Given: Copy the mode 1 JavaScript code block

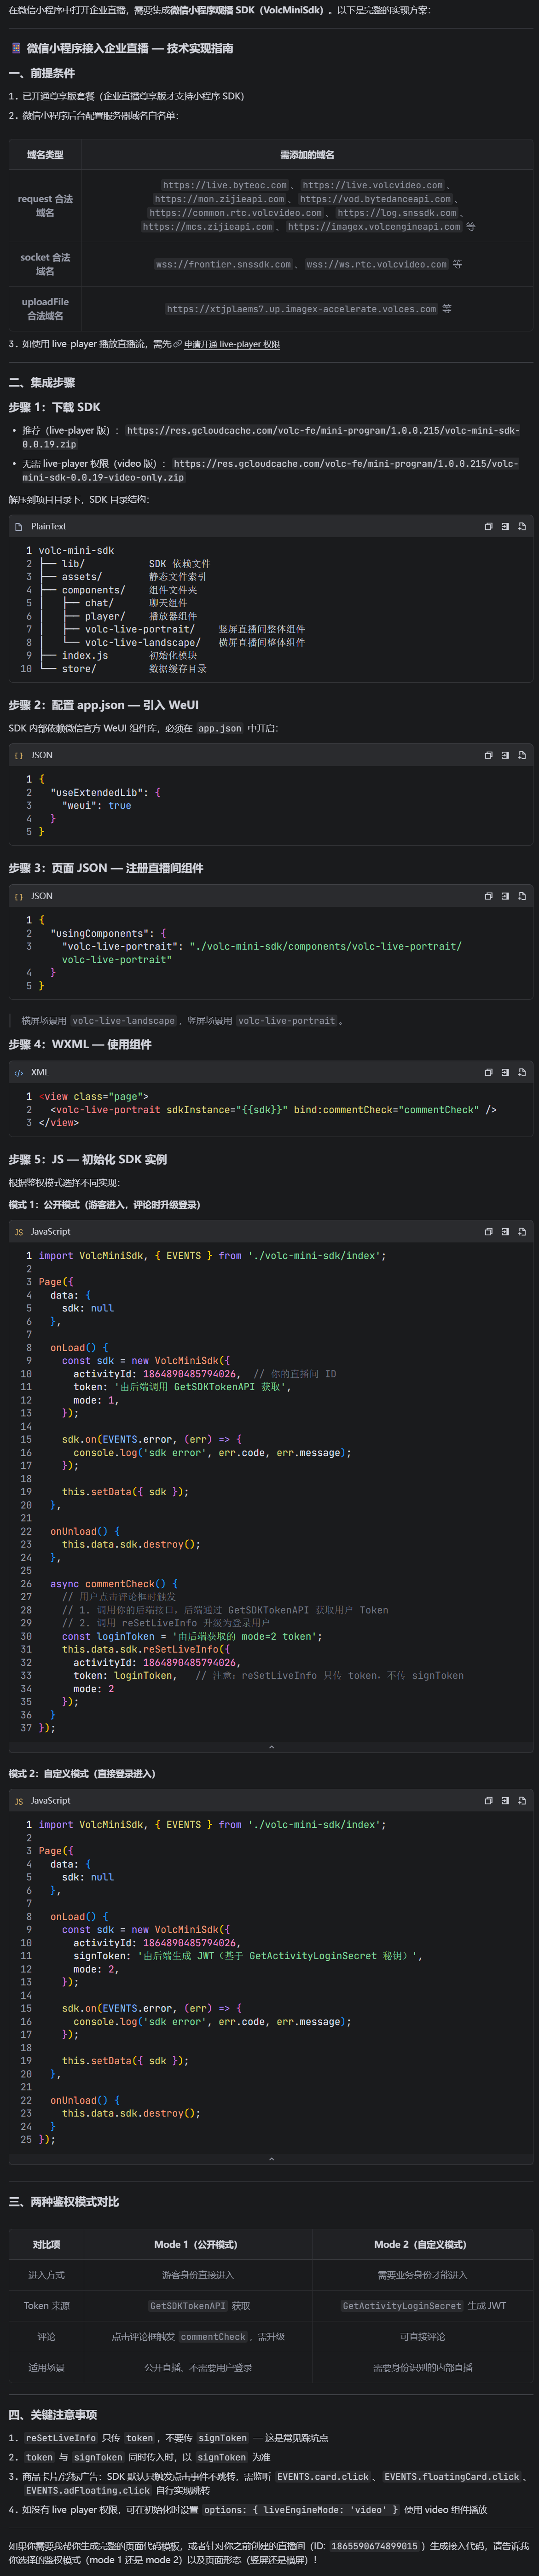Looking at the screenshot, I should tap(488, 1231).
